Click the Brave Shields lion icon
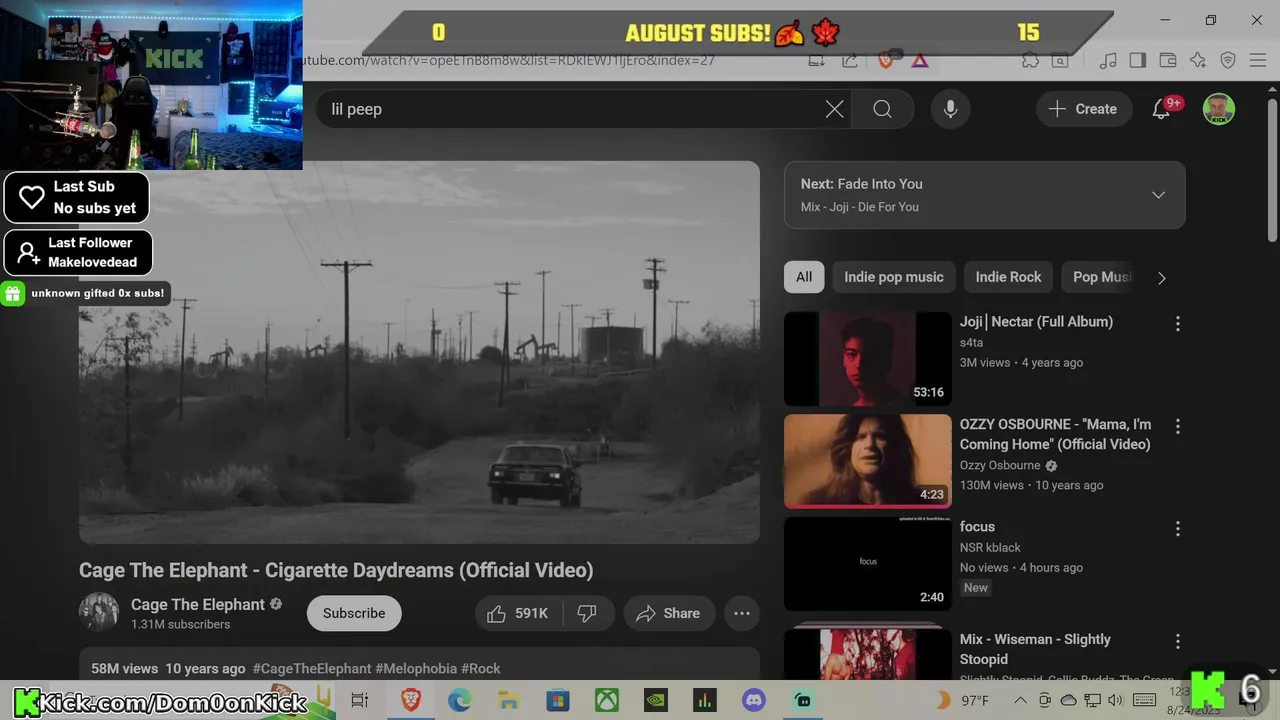This screenshot has height=720, width=1280. pyautogui.click(x=885, y=61)
